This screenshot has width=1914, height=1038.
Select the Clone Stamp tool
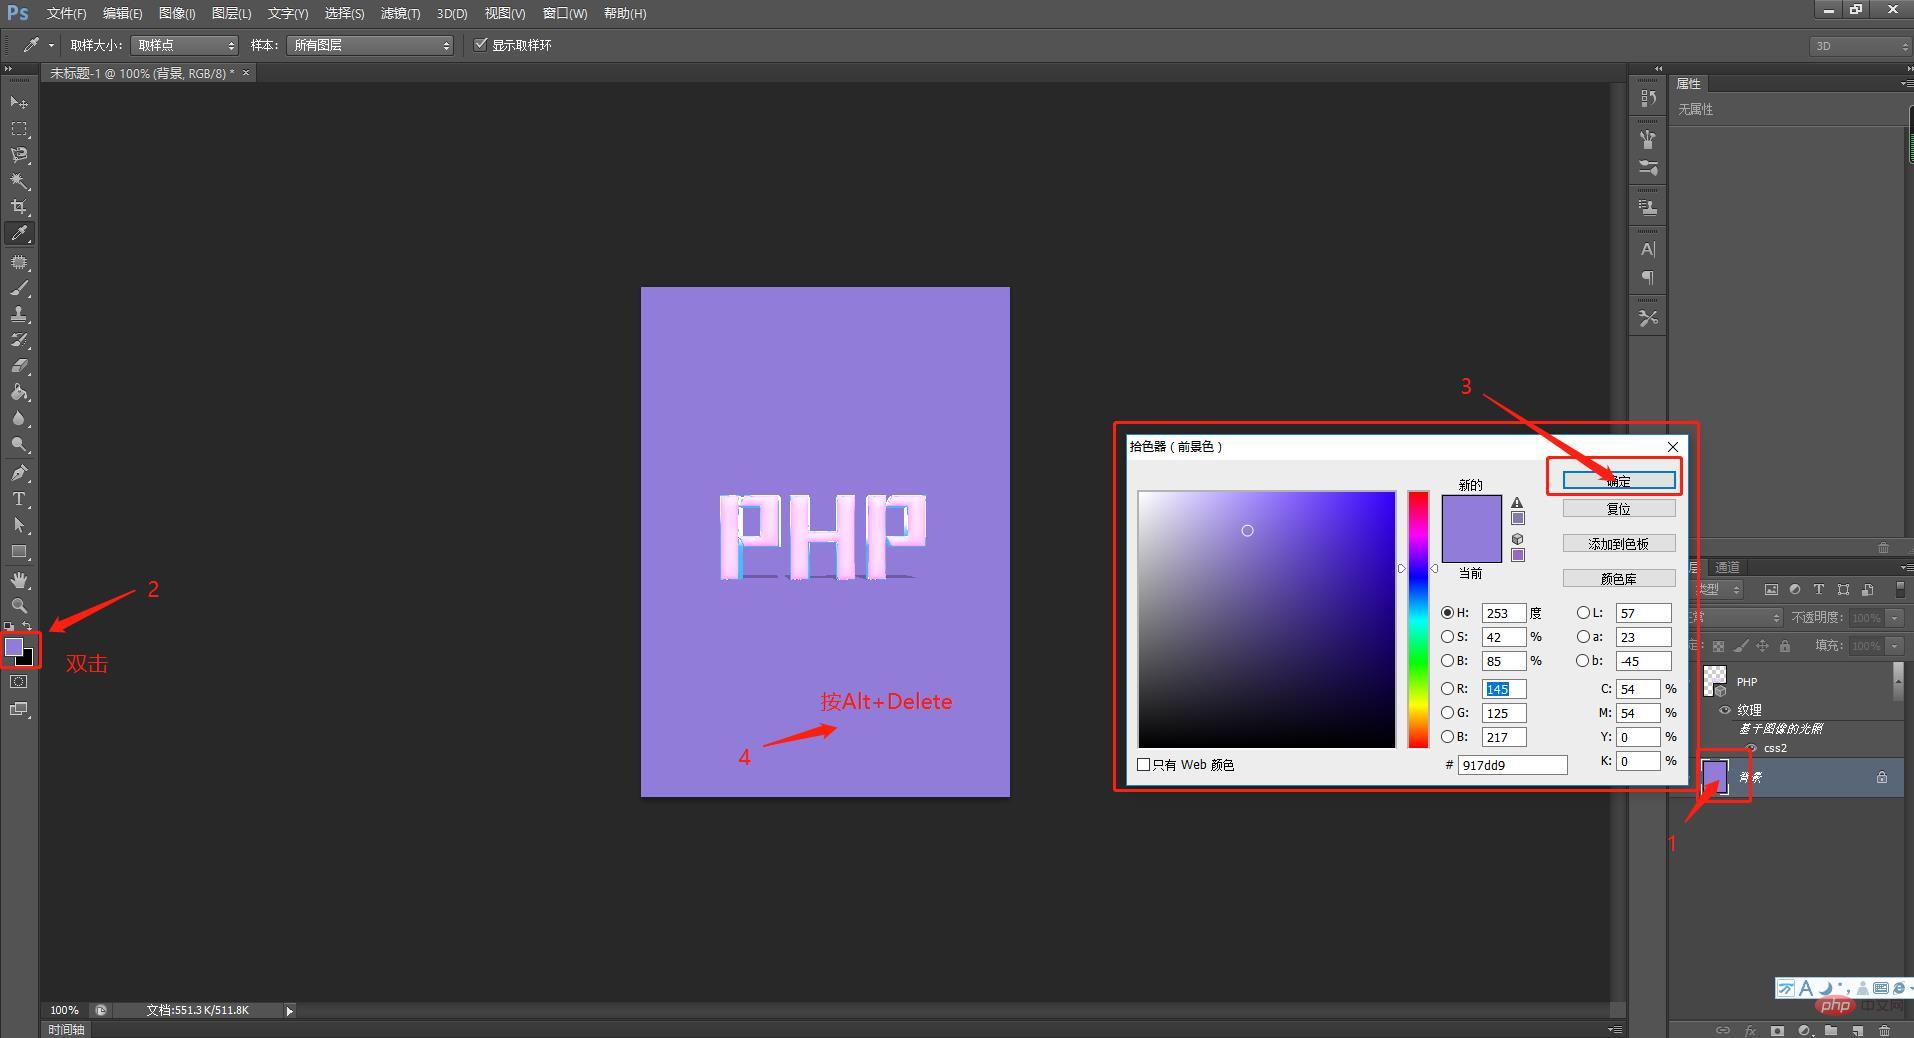(19, 314)
